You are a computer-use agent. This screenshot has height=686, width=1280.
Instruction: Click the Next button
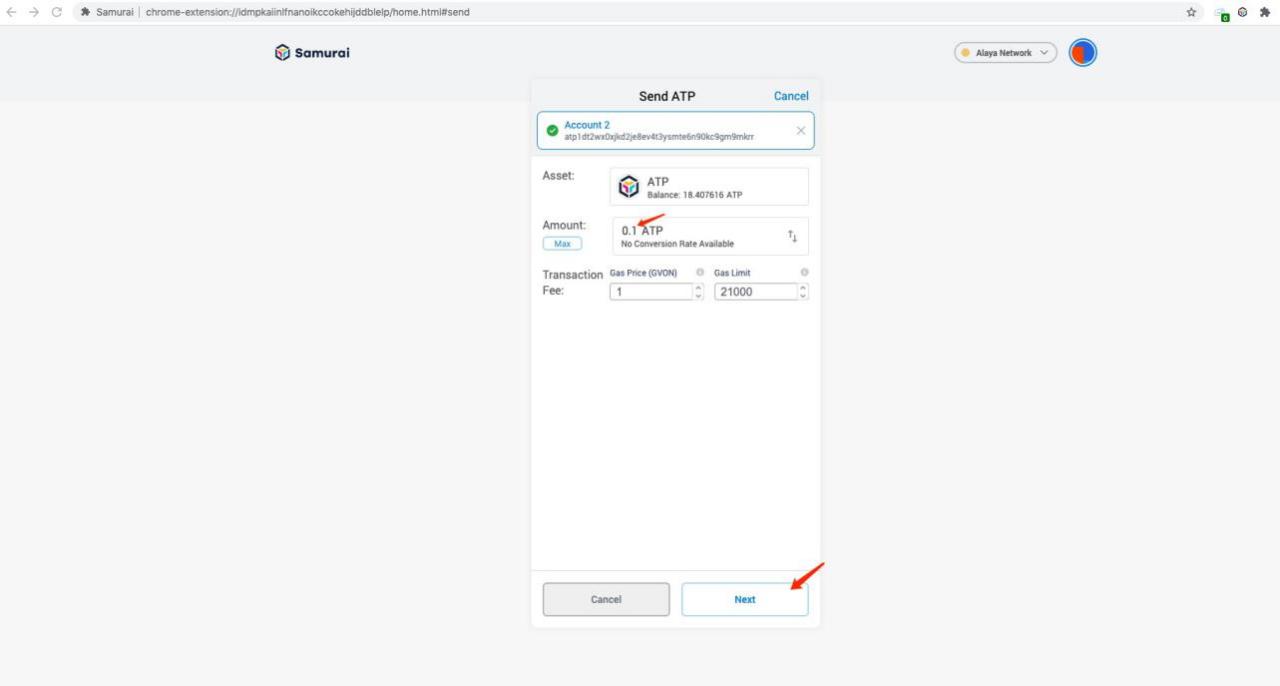pyautogui.click(x=744, y=600)
